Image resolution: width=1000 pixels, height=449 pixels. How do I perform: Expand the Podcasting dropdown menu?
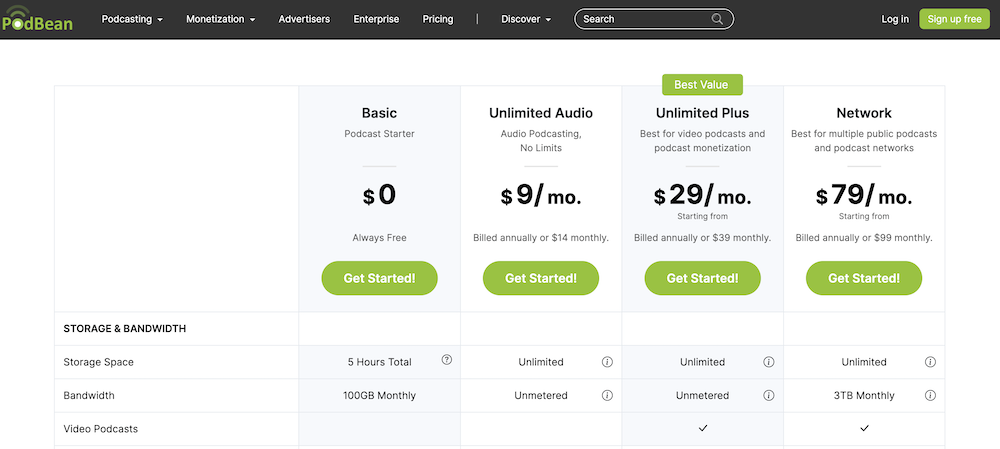[x=132, y=19]
